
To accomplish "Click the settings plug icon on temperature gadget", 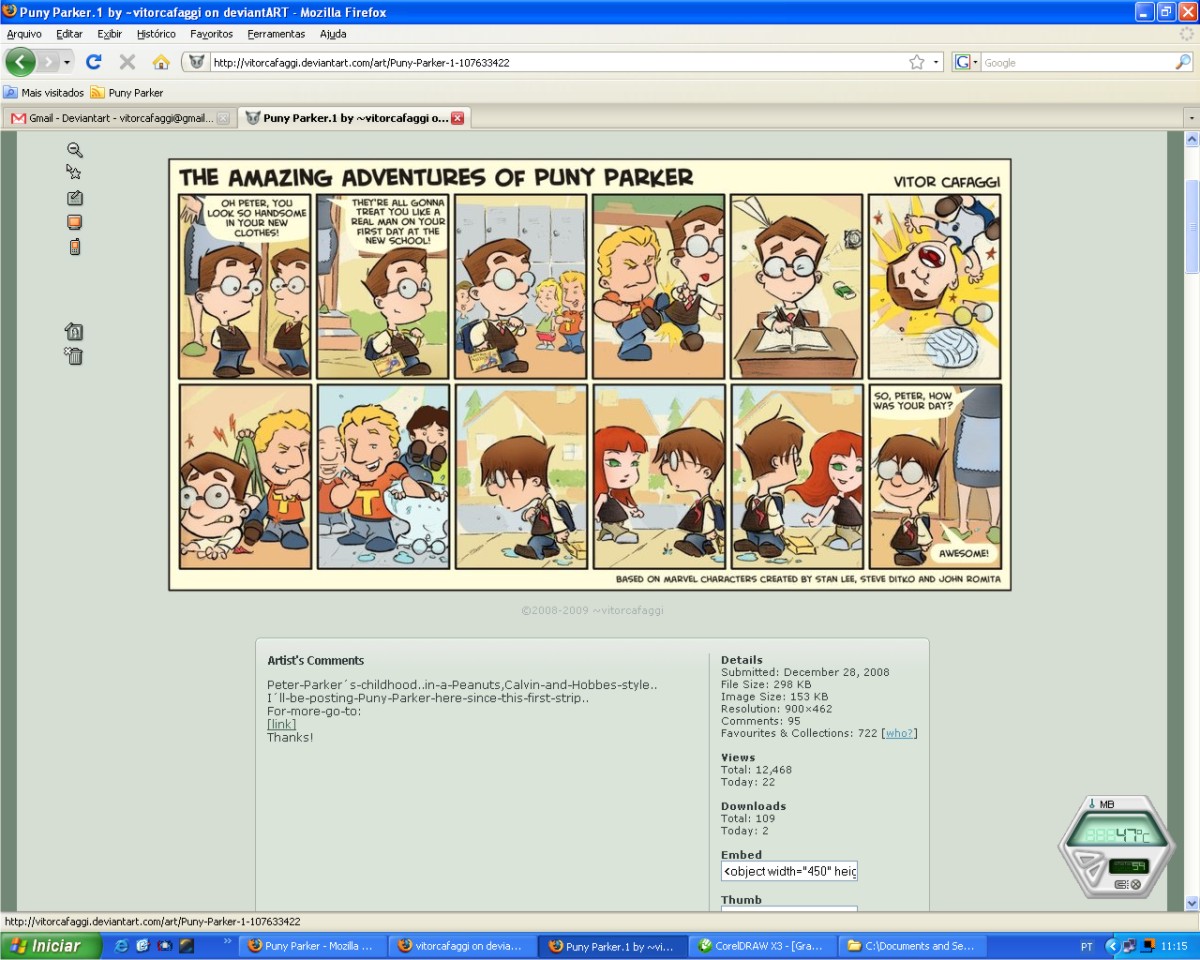I will 1121,884.
